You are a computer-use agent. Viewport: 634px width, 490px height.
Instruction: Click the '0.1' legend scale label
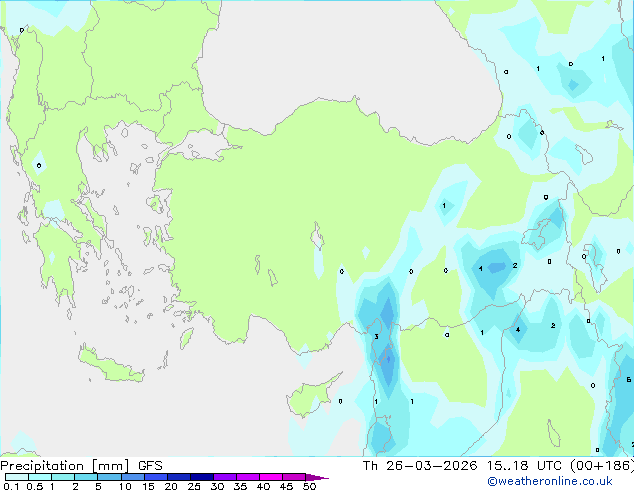(x=11, y=486)
